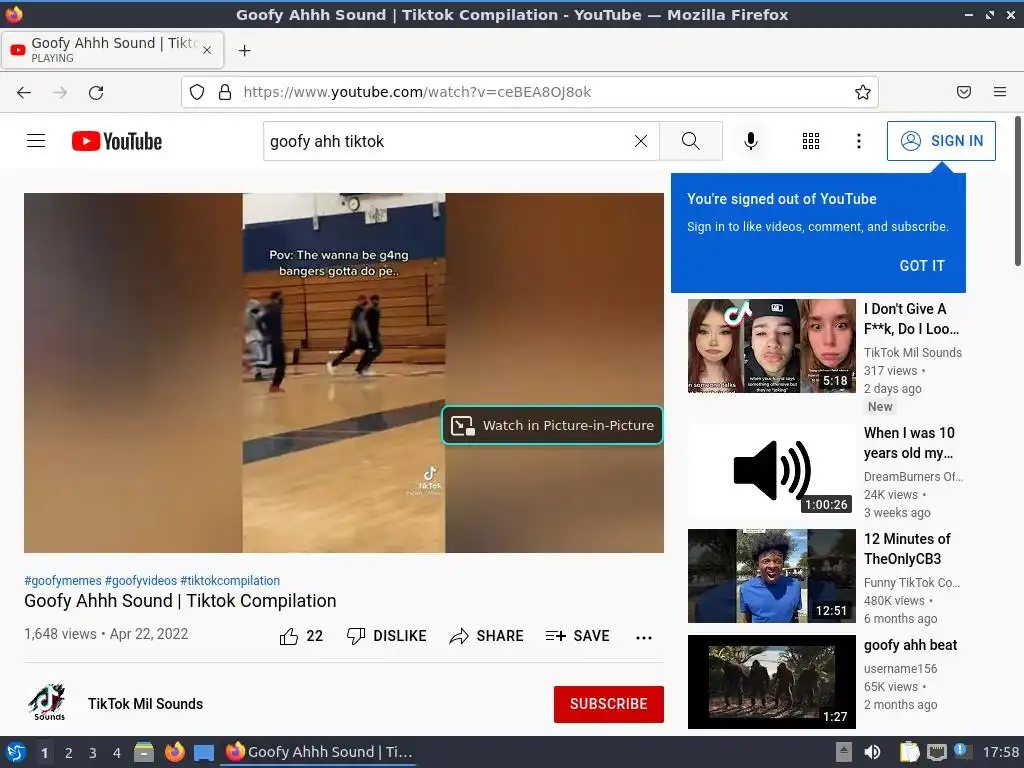Open the '12 Minutes of TheOnlyCB3' thumbnail
This screenshot has height=768, width=1024.
click(771, 576)
